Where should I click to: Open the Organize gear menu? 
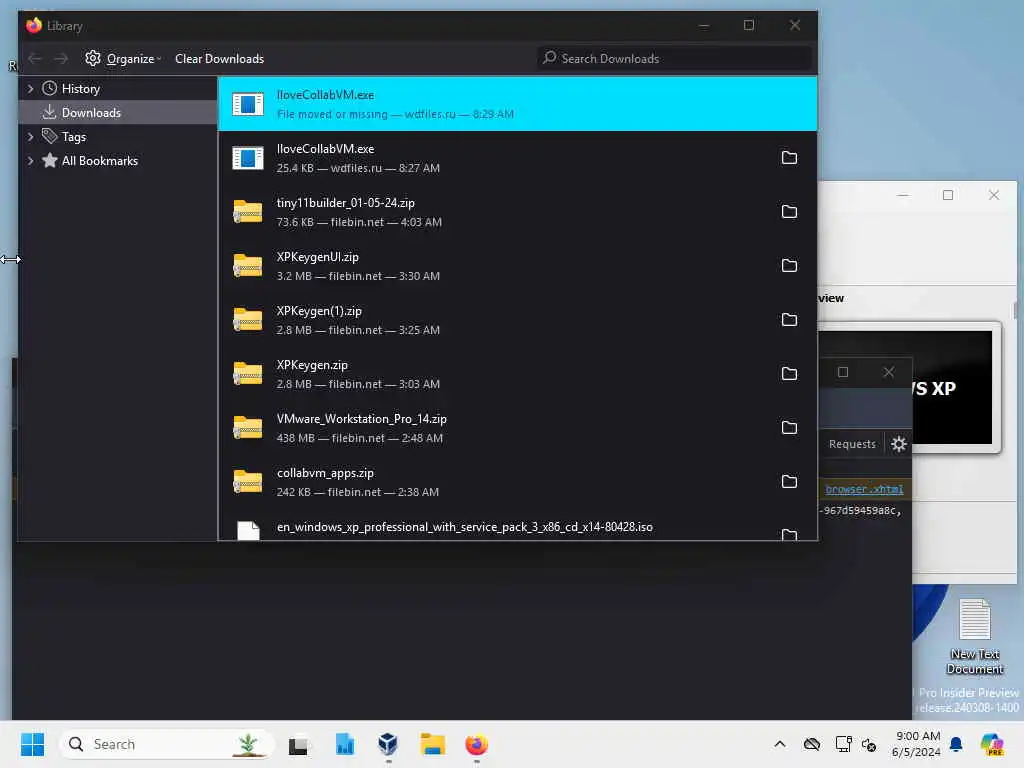123,59
